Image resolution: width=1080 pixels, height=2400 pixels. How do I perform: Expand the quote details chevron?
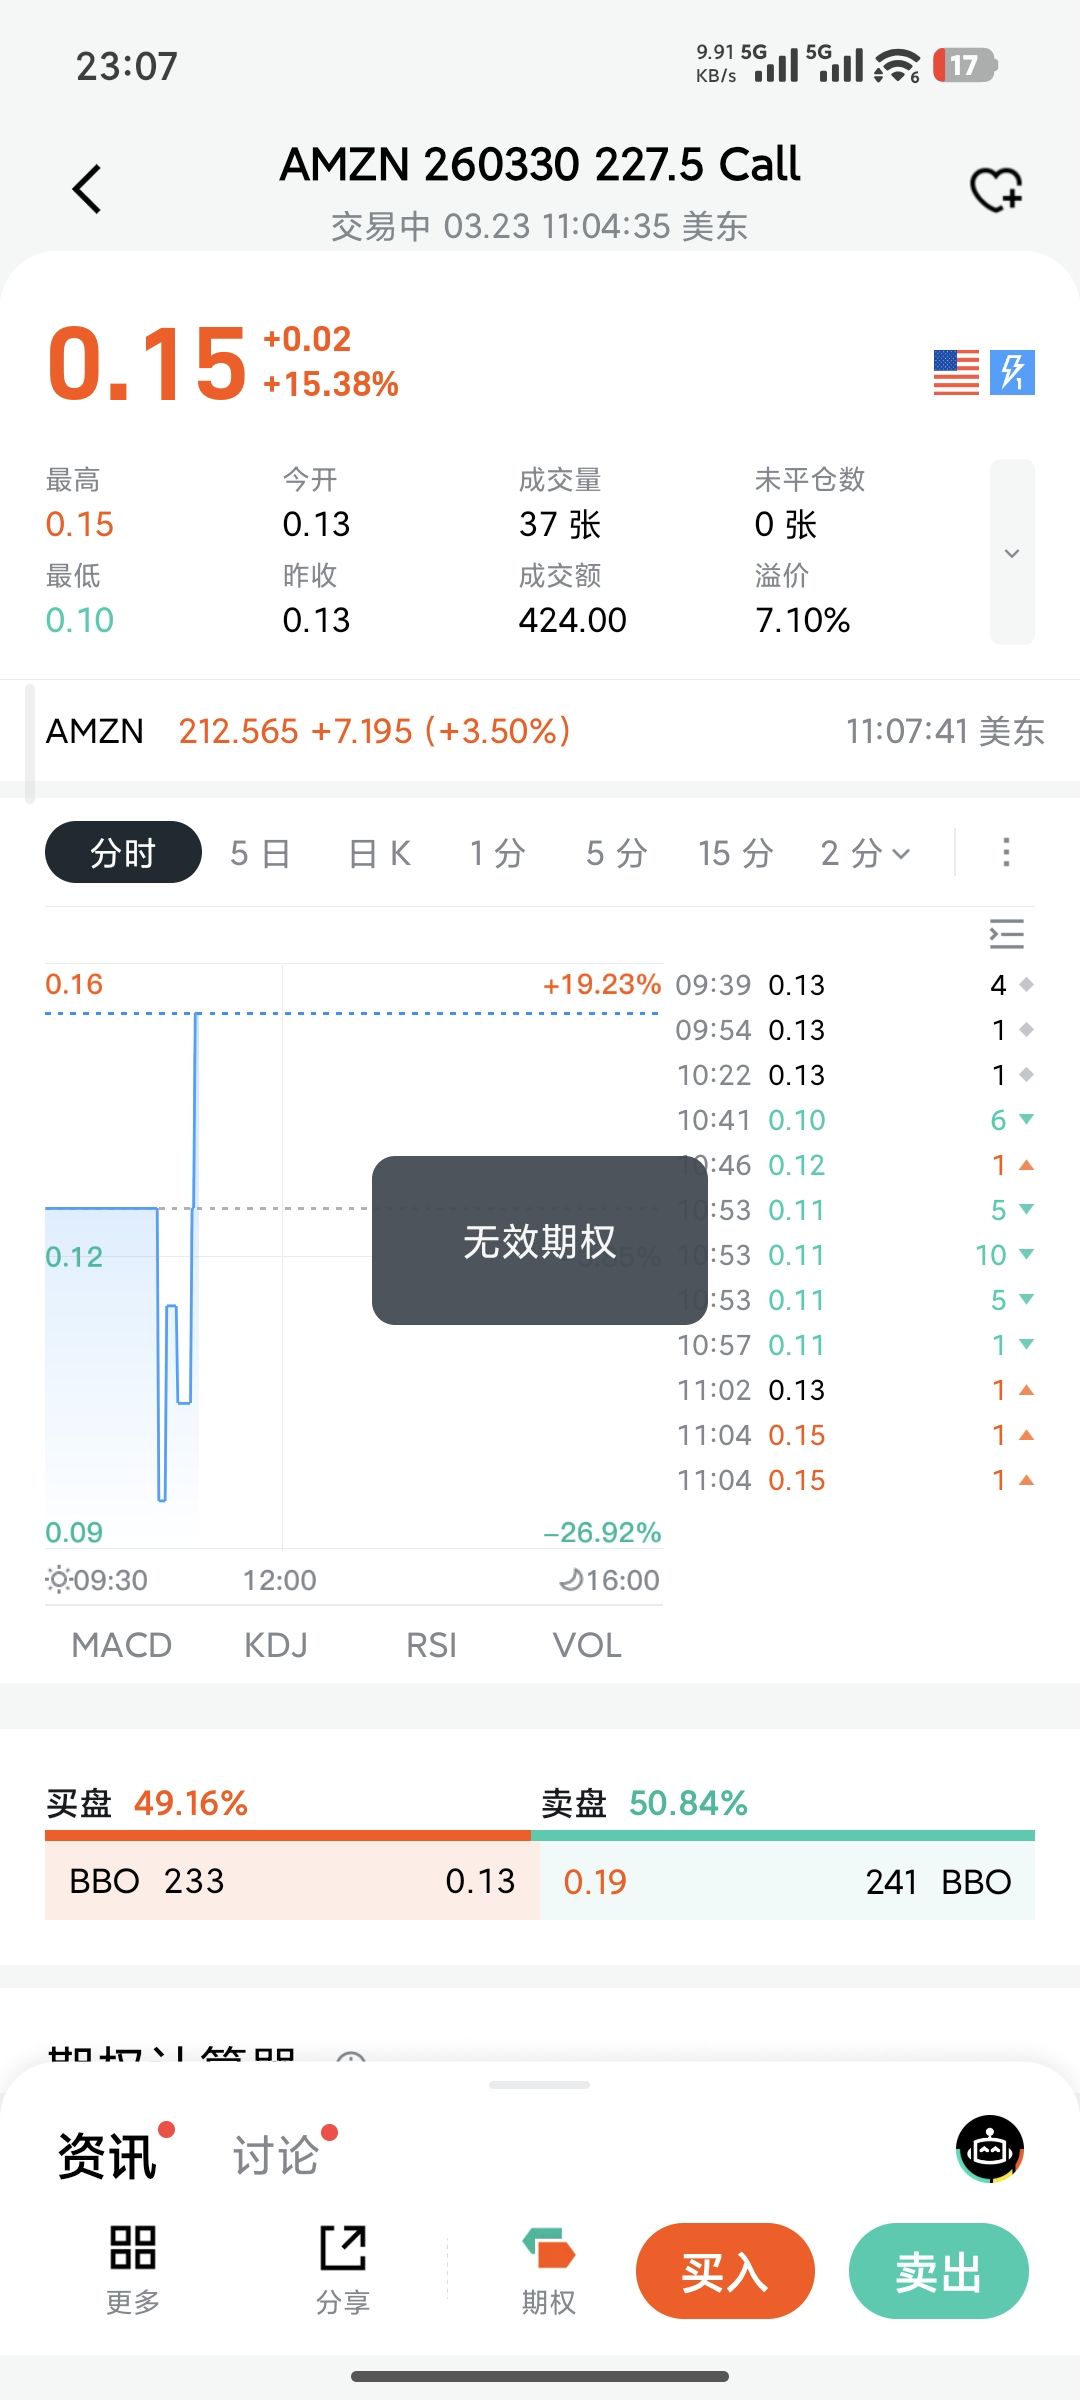pyautogui.click(x=1012, y=553)
